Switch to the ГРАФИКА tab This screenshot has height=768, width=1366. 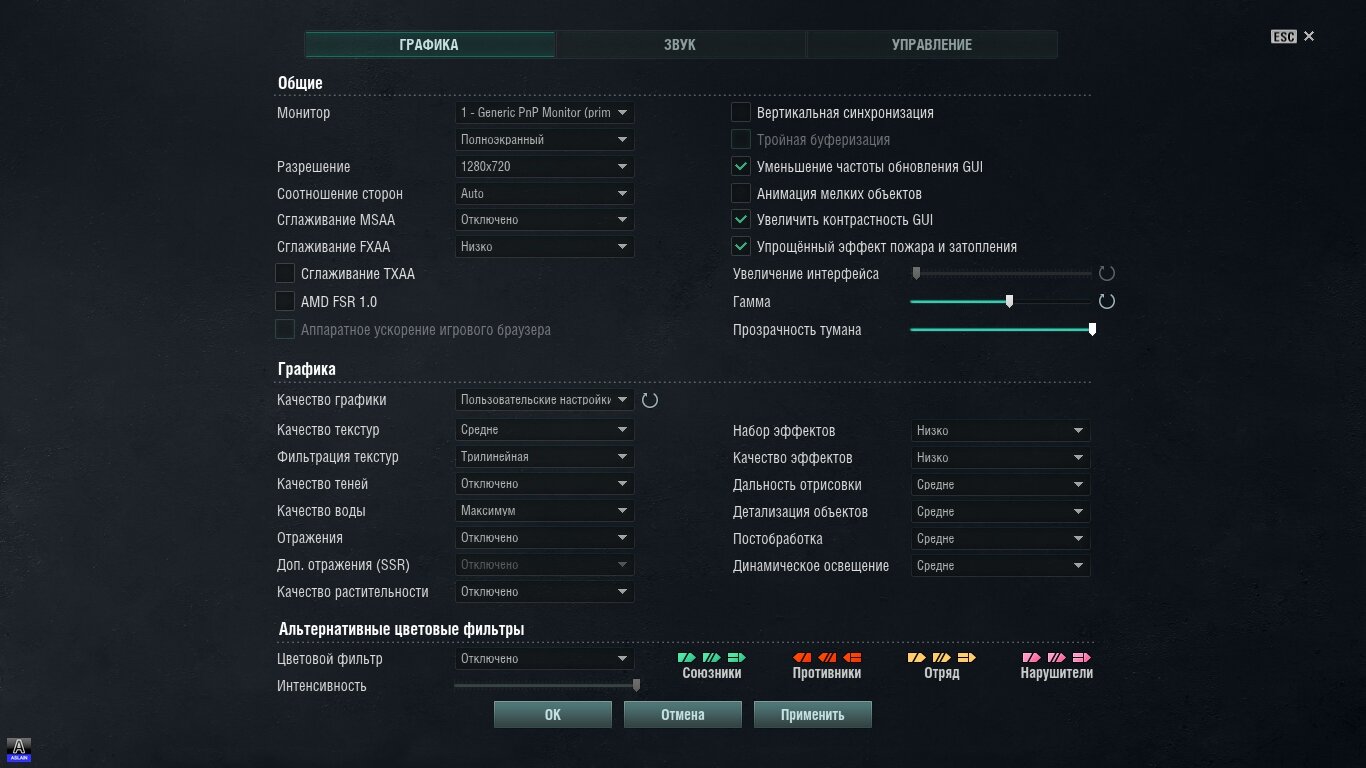[430, 45]
